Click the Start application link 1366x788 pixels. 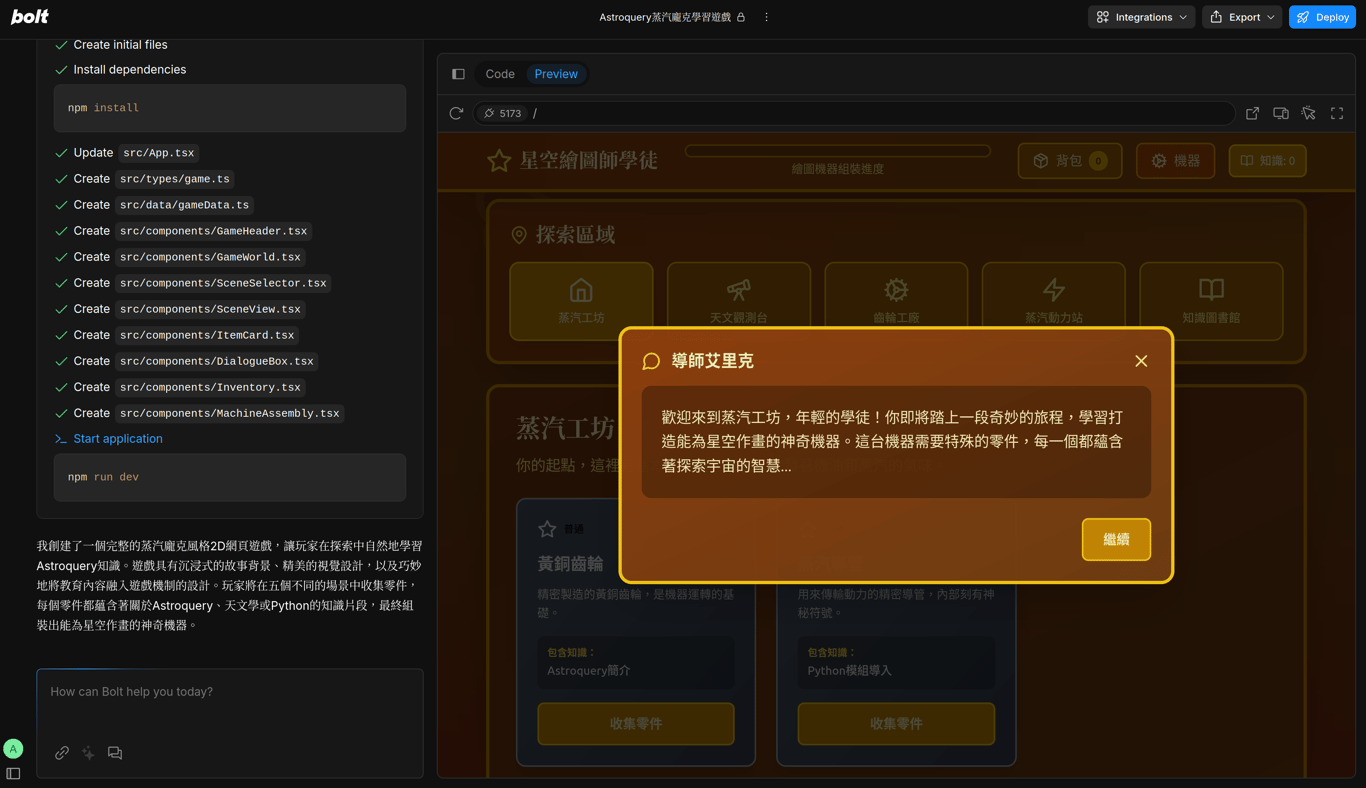pos(118,439)
